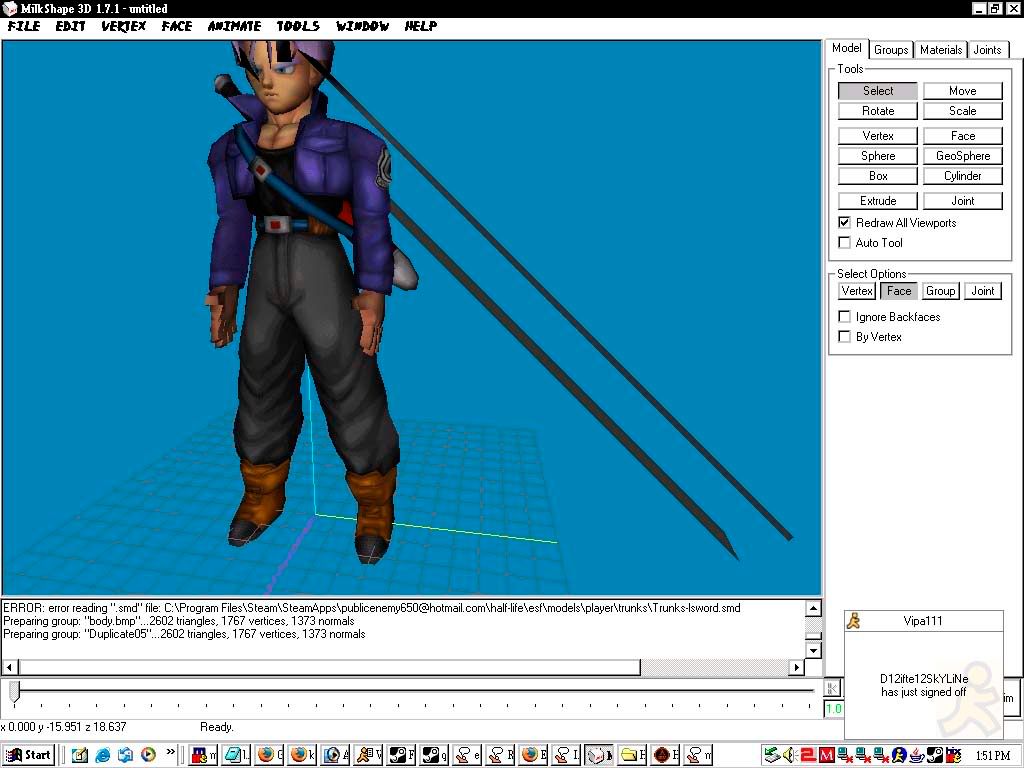Open the AIM buddy window taskbar button labeled V

[368, 755]
